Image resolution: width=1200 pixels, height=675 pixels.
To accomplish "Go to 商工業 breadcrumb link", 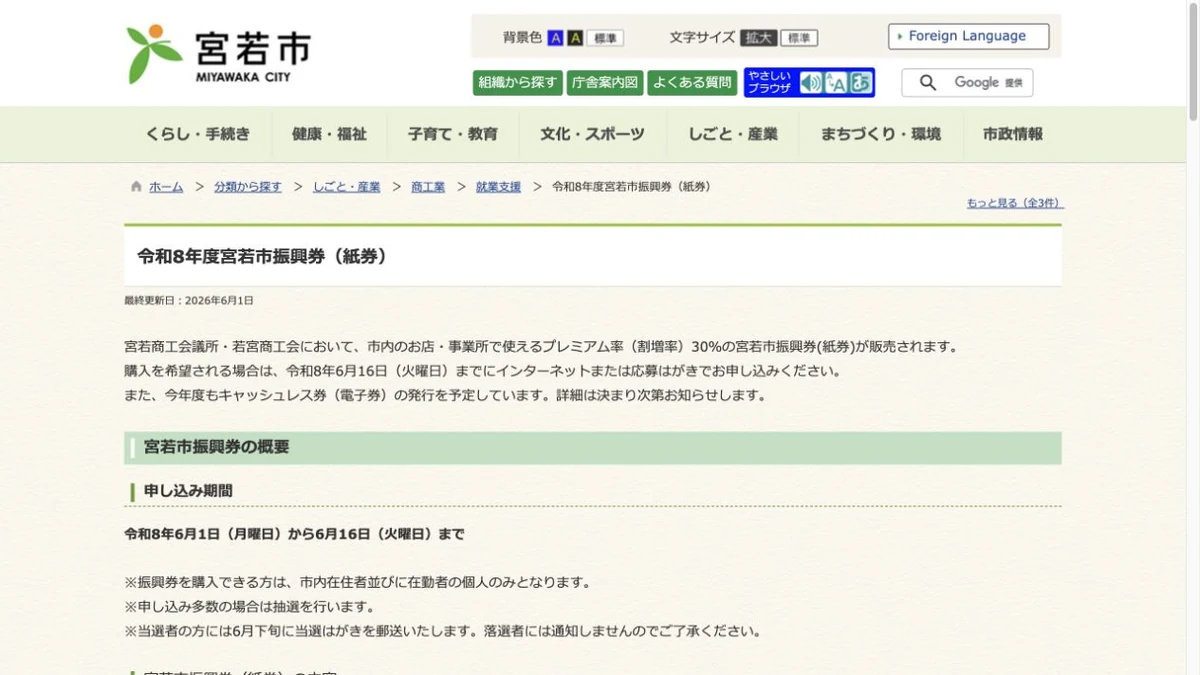I will tap(428, 187).
